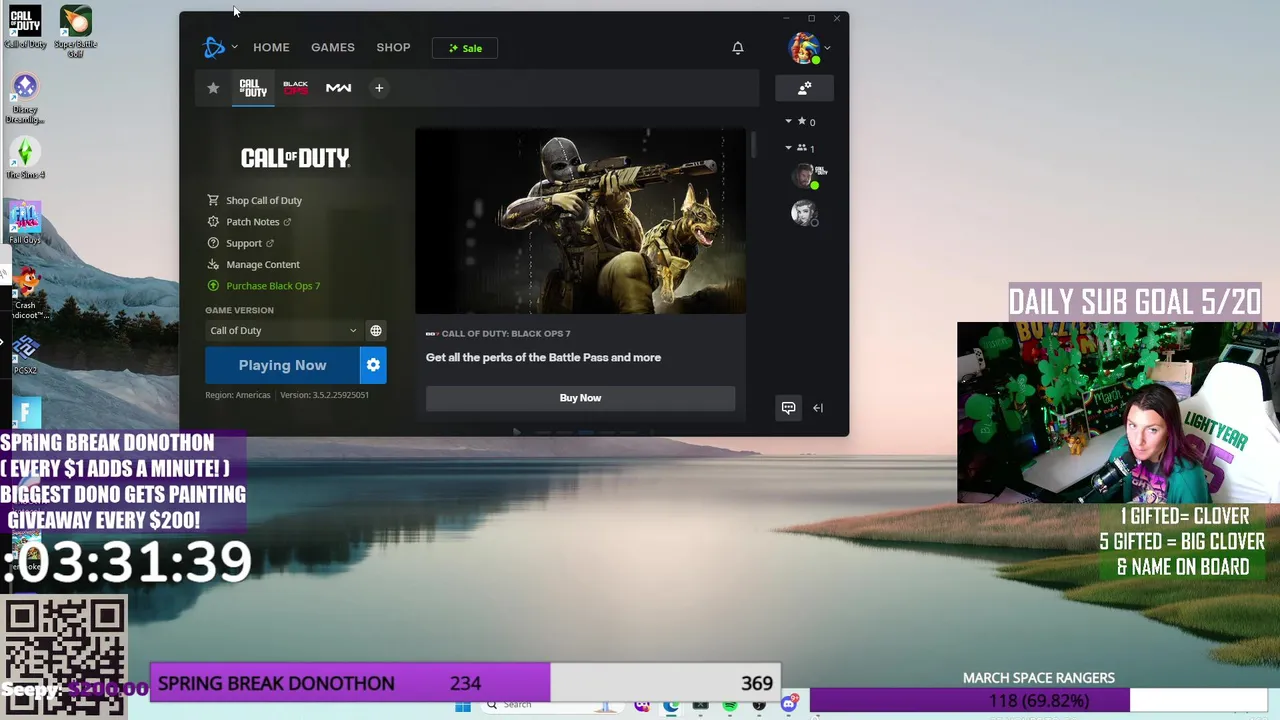Collapse the favorites friends group
The height and width of the screenshot is (720, 1280).
tap(788, 121)
